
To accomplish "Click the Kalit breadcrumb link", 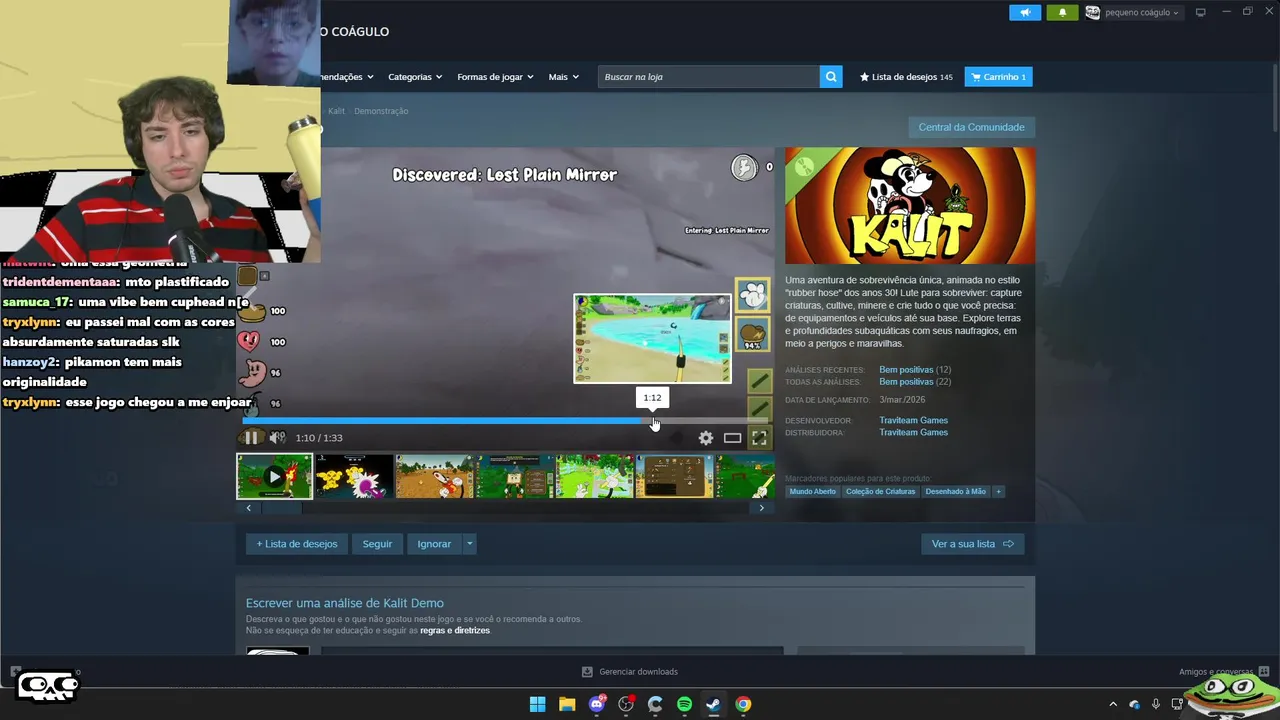I will [336, 111].
